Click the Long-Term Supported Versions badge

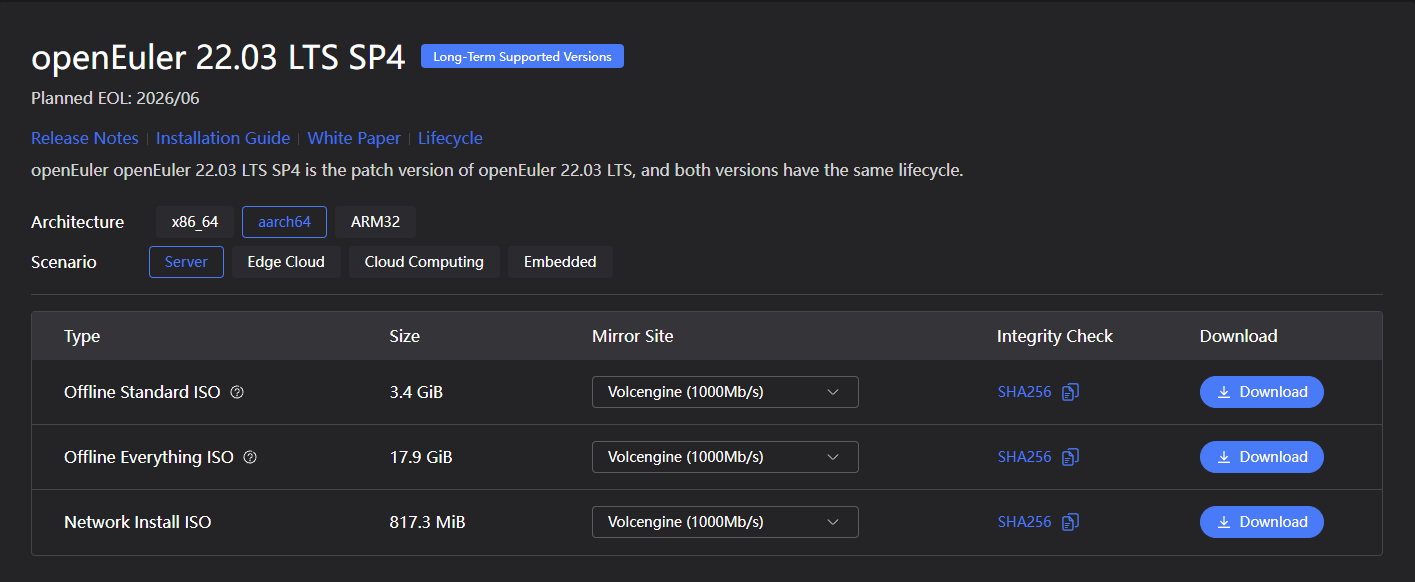pos(522,57)
